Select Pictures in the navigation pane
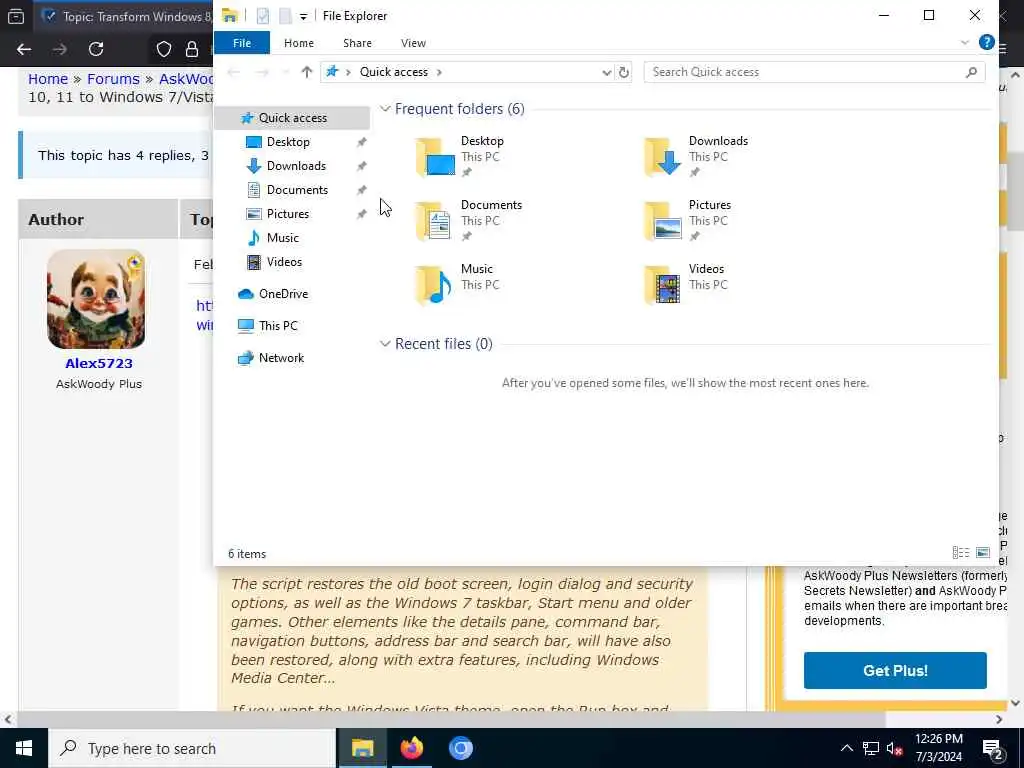Image resolution: width=1024 pixels, height=768 pixels. pyautogui.click(x=287, y=214)
